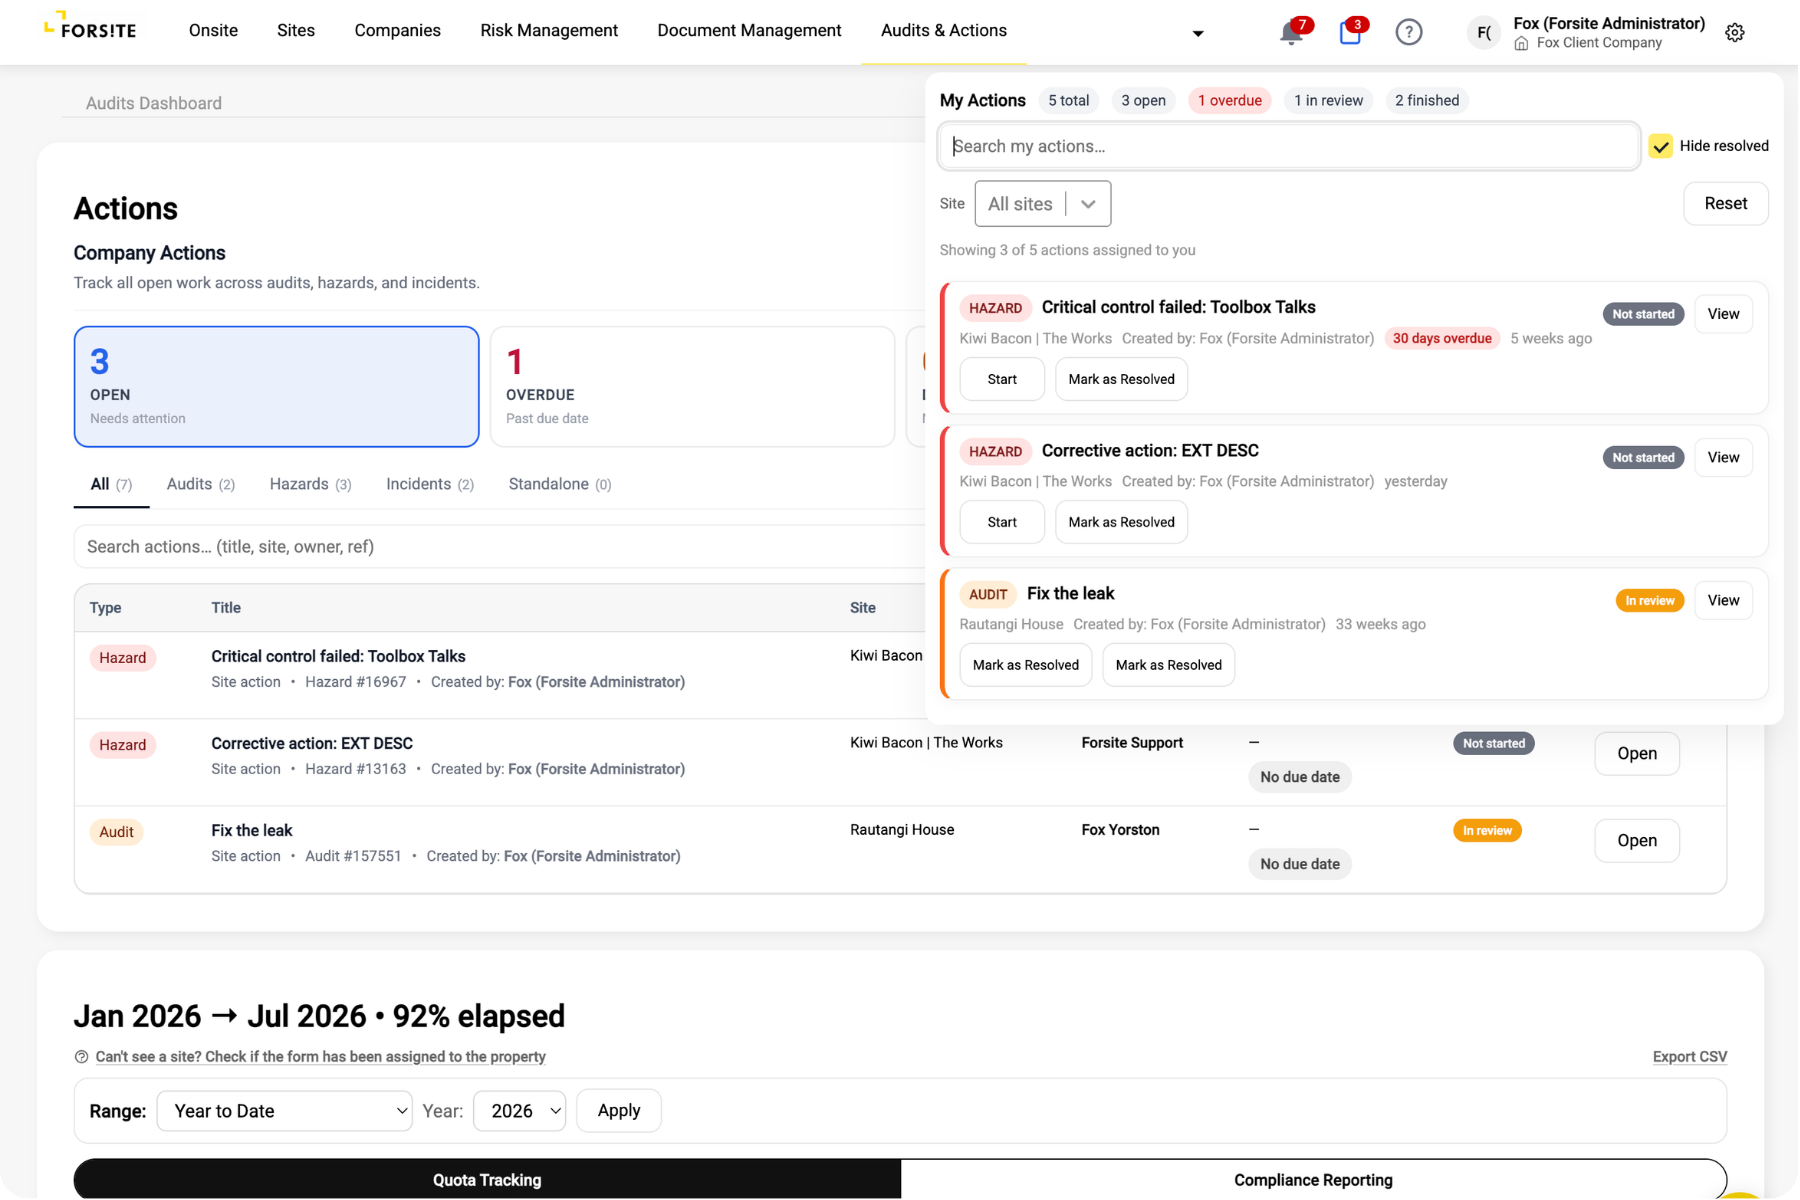
Task: Open the Corrective action EXT DESC table row
Action: [x=1636, y=754]
